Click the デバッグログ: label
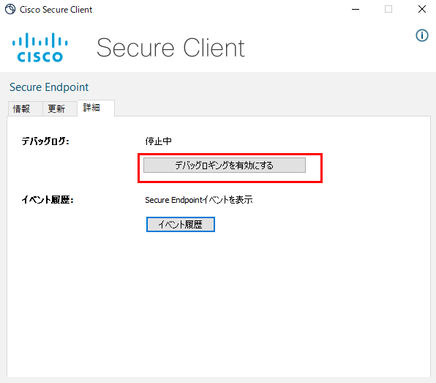Screen dimensions: 436x383 click(46, 141)
